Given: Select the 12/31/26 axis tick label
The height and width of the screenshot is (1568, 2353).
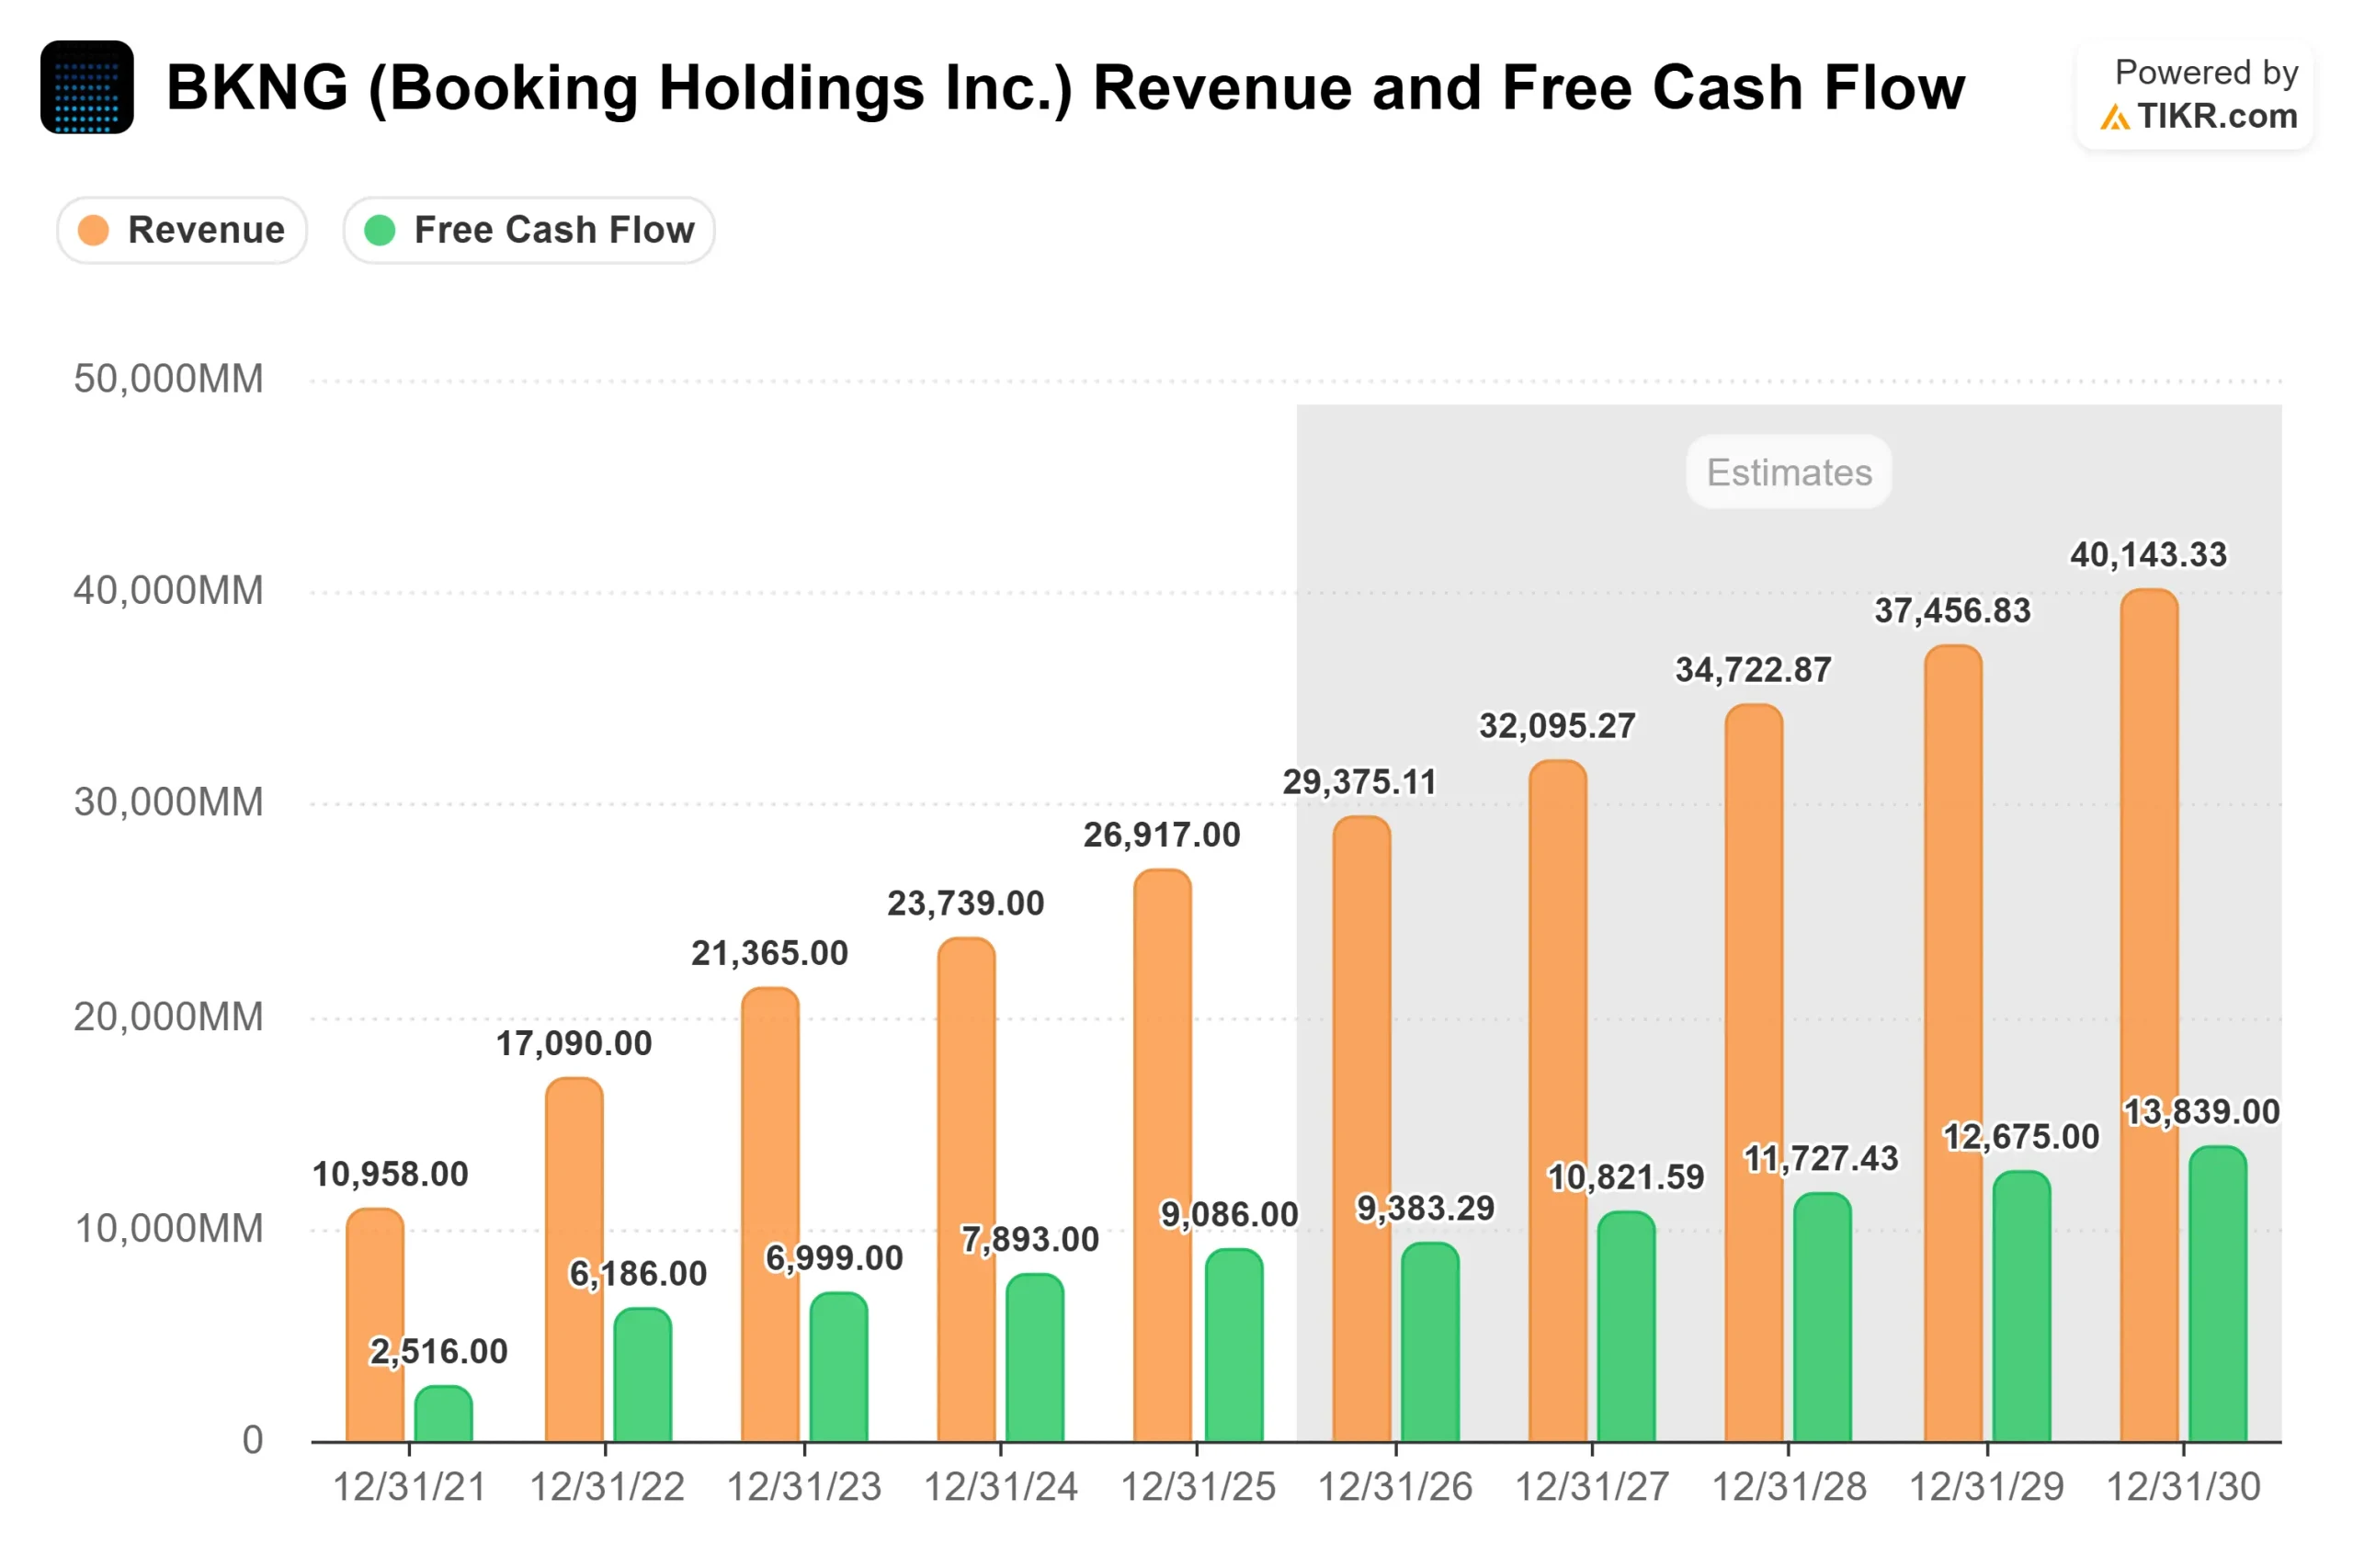Looking at the screenshot, I should [x=1394, y=1487].
